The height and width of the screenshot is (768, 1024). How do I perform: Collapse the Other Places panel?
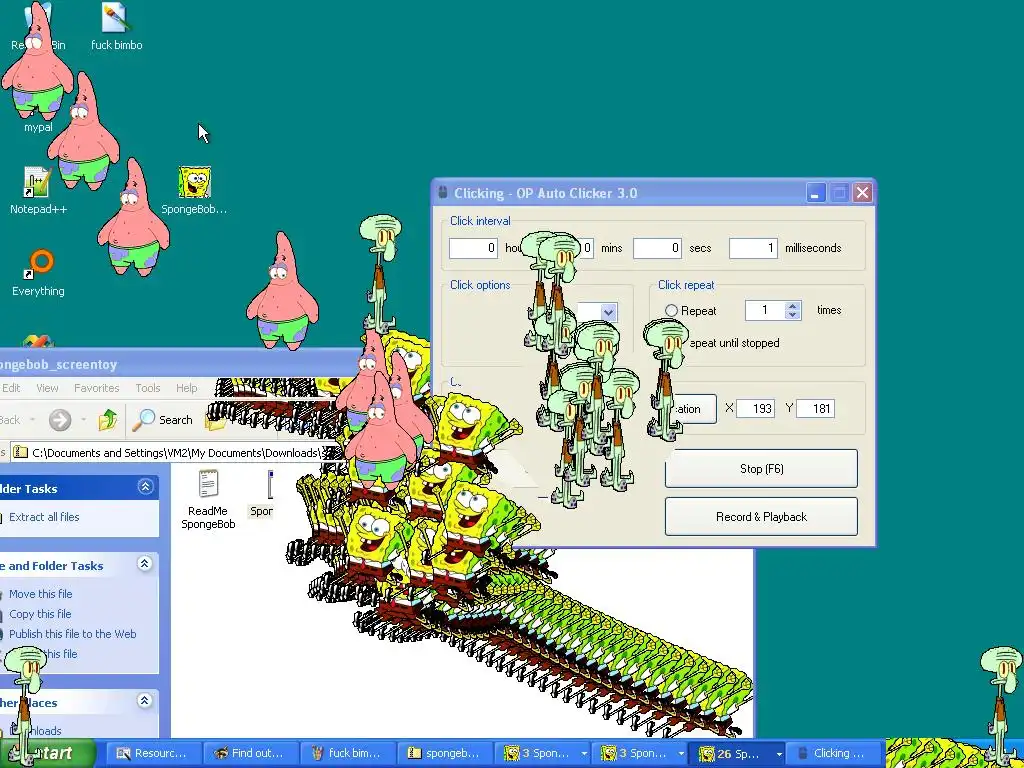point(145,701)
